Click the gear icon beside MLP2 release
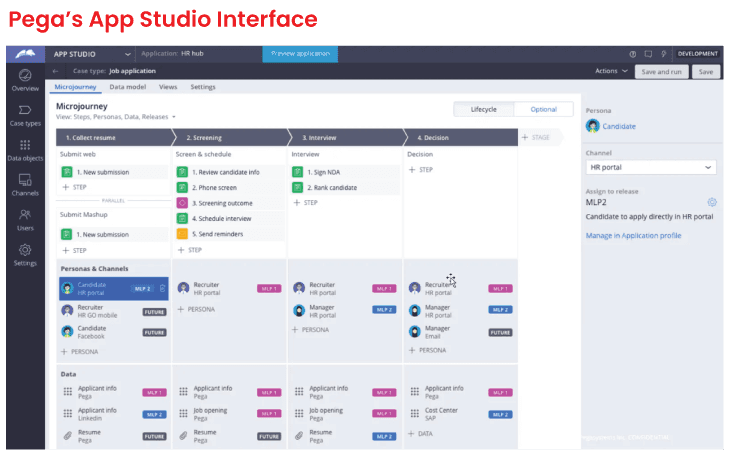This screenshot has width=730, height=456. [x=712, y=202]
